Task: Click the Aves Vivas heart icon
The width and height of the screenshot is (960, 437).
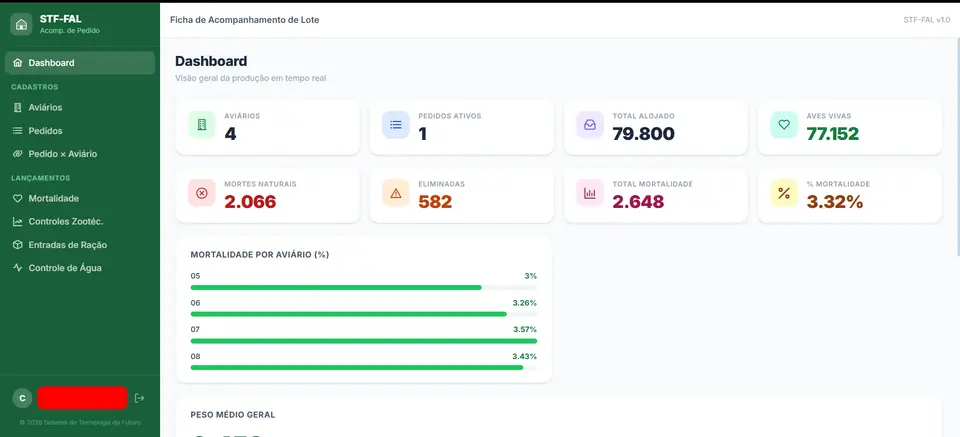Action: coord(784,125)
